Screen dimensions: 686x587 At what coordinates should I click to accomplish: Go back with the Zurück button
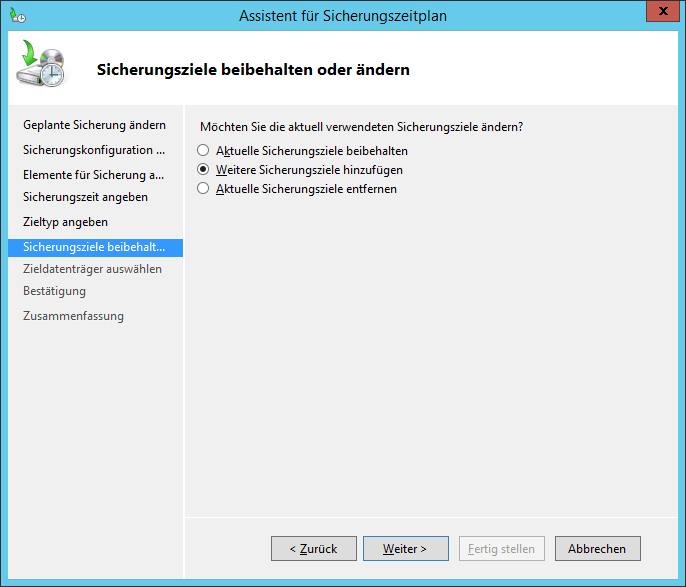(314, 549)
